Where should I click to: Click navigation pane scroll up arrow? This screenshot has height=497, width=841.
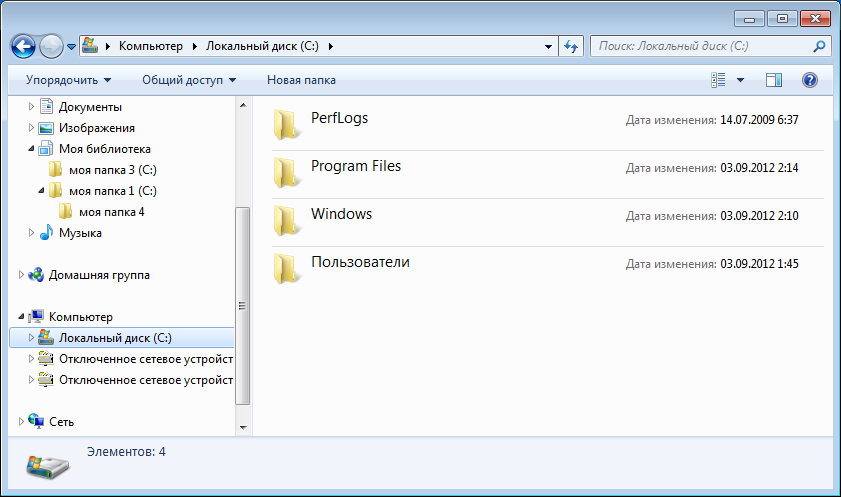pos(243,105)
